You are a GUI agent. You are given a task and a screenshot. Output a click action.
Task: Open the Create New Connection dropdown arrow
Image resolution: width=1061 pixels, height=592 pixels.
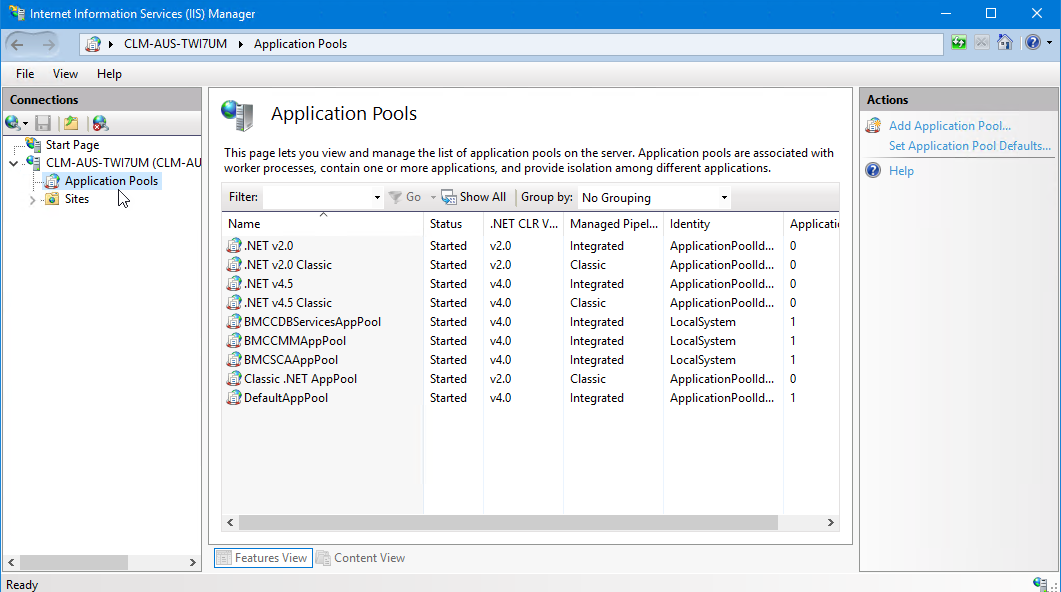pyautogui.click(x=26, y=124)
